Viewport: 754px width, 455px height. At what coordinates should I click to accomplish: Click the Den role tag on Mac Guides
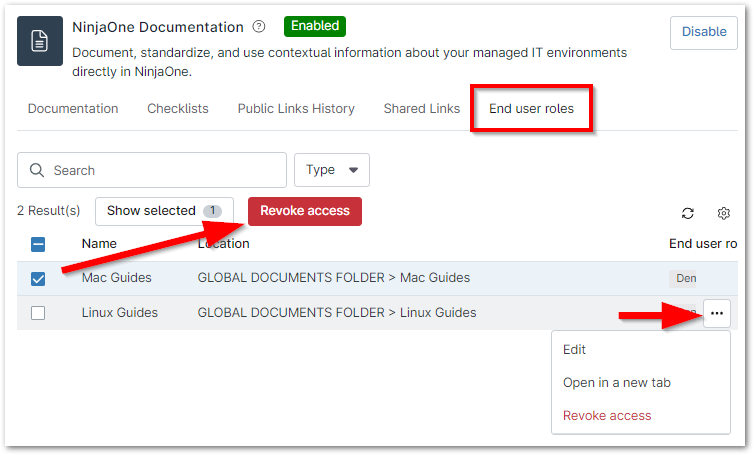pos(684,278)
